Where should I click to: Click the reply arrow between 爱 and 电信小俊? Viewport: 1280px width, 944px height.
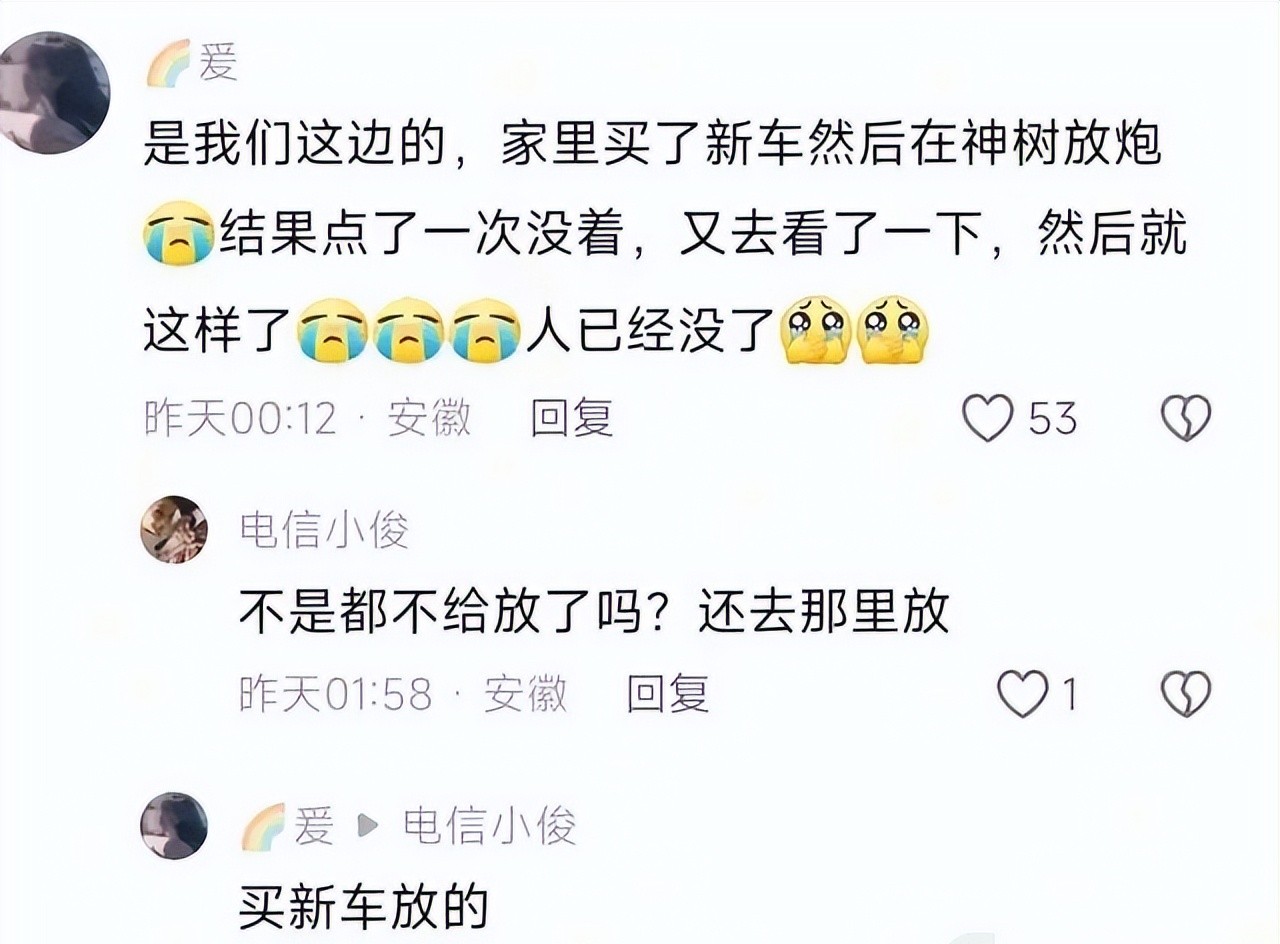(x=368, y=827)
